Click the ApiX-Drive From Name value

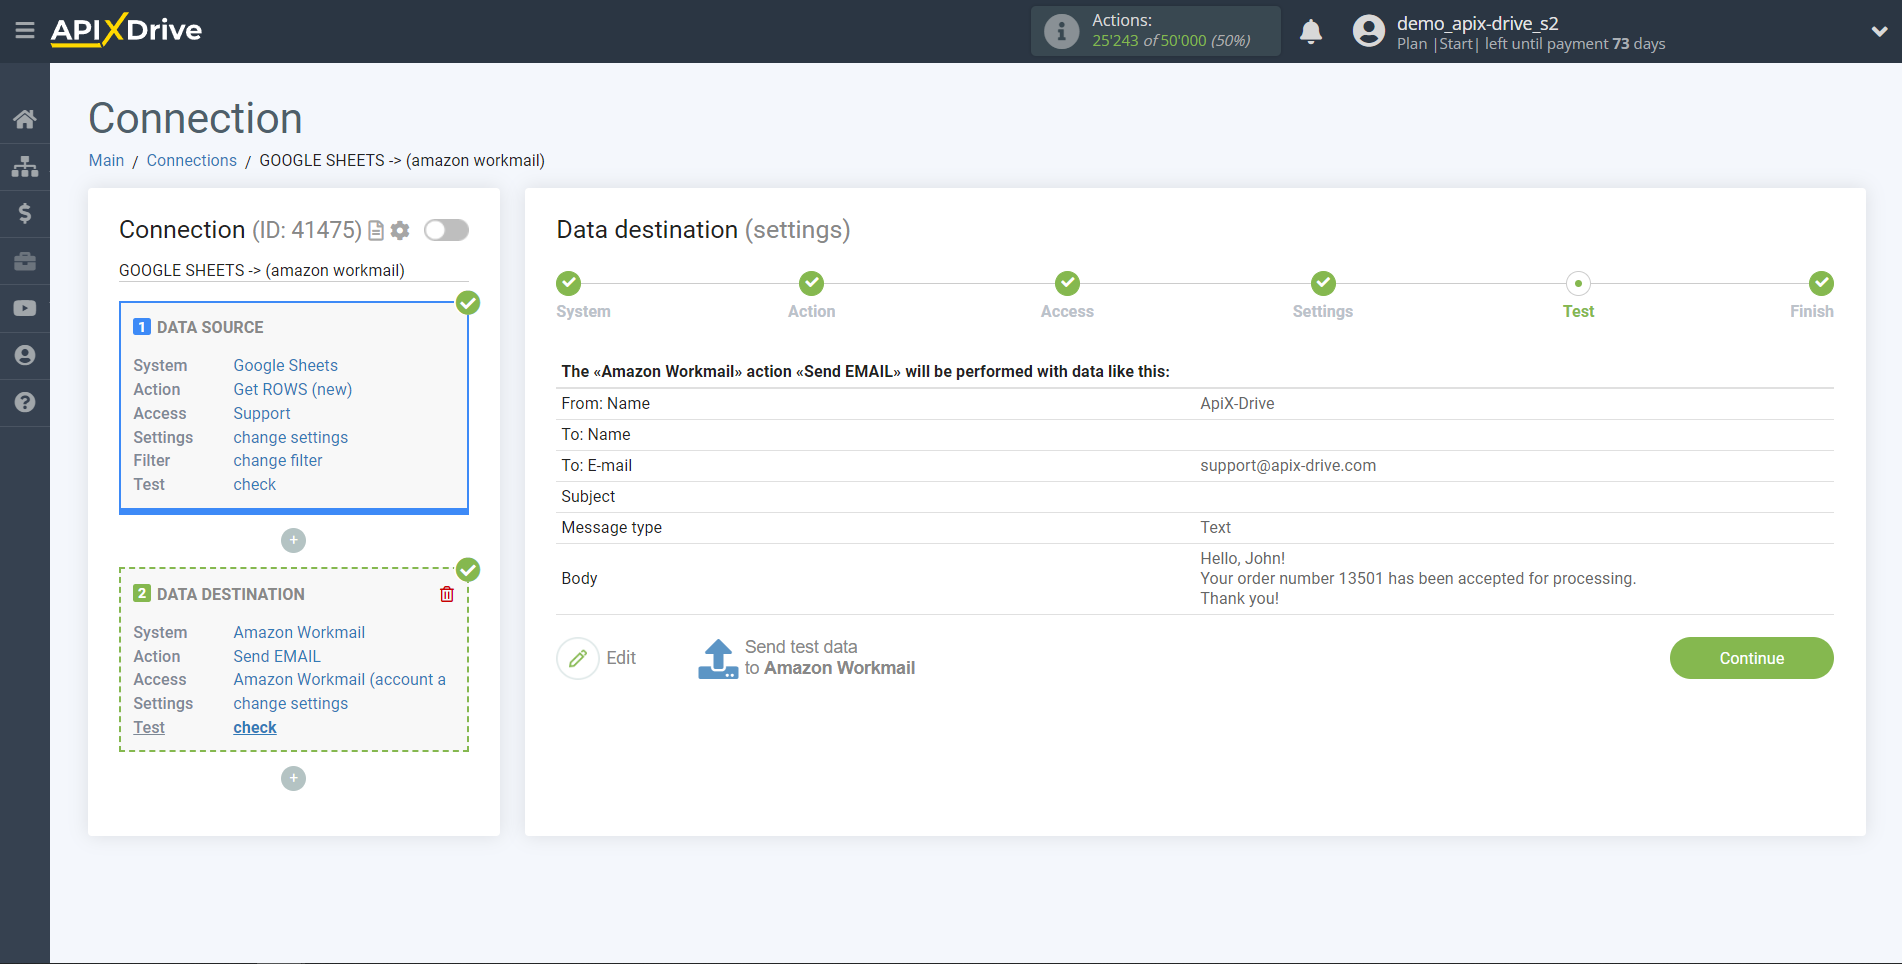pyautogui.click(x=1237, y=403)
